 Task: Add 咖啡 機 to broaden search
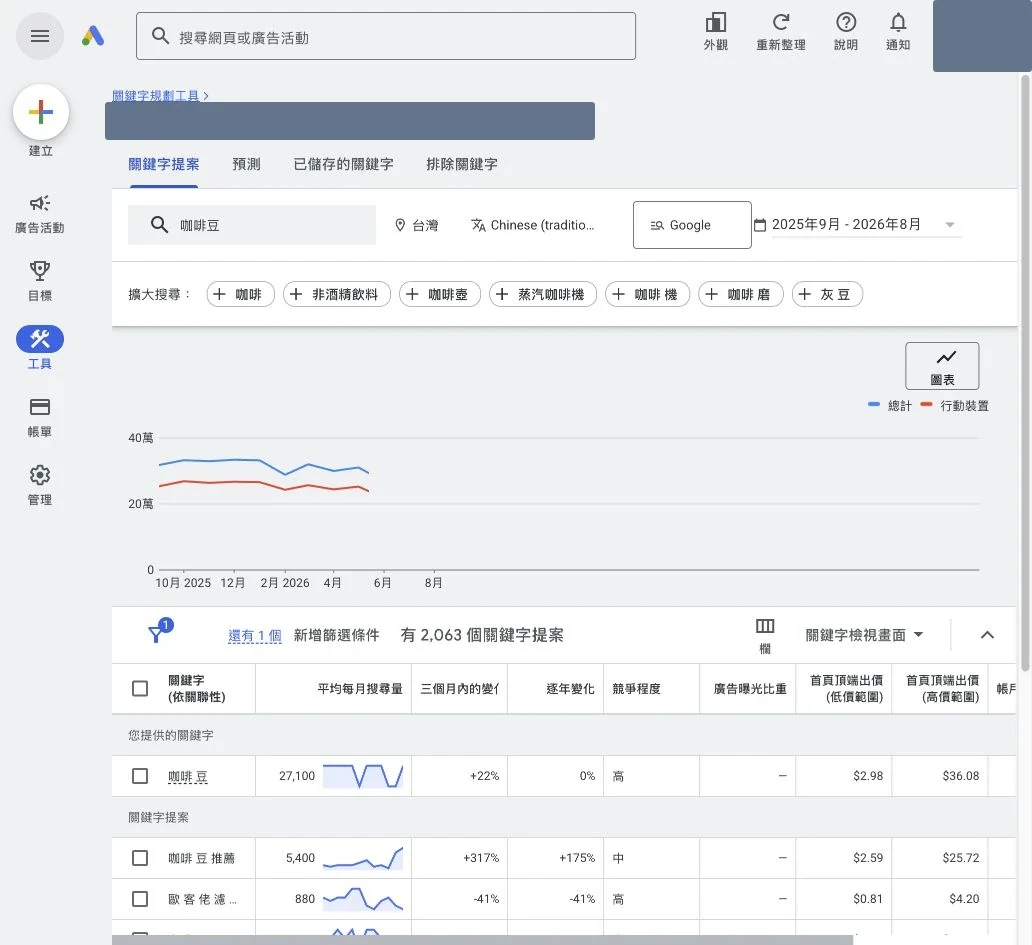(x=647, y=294)
